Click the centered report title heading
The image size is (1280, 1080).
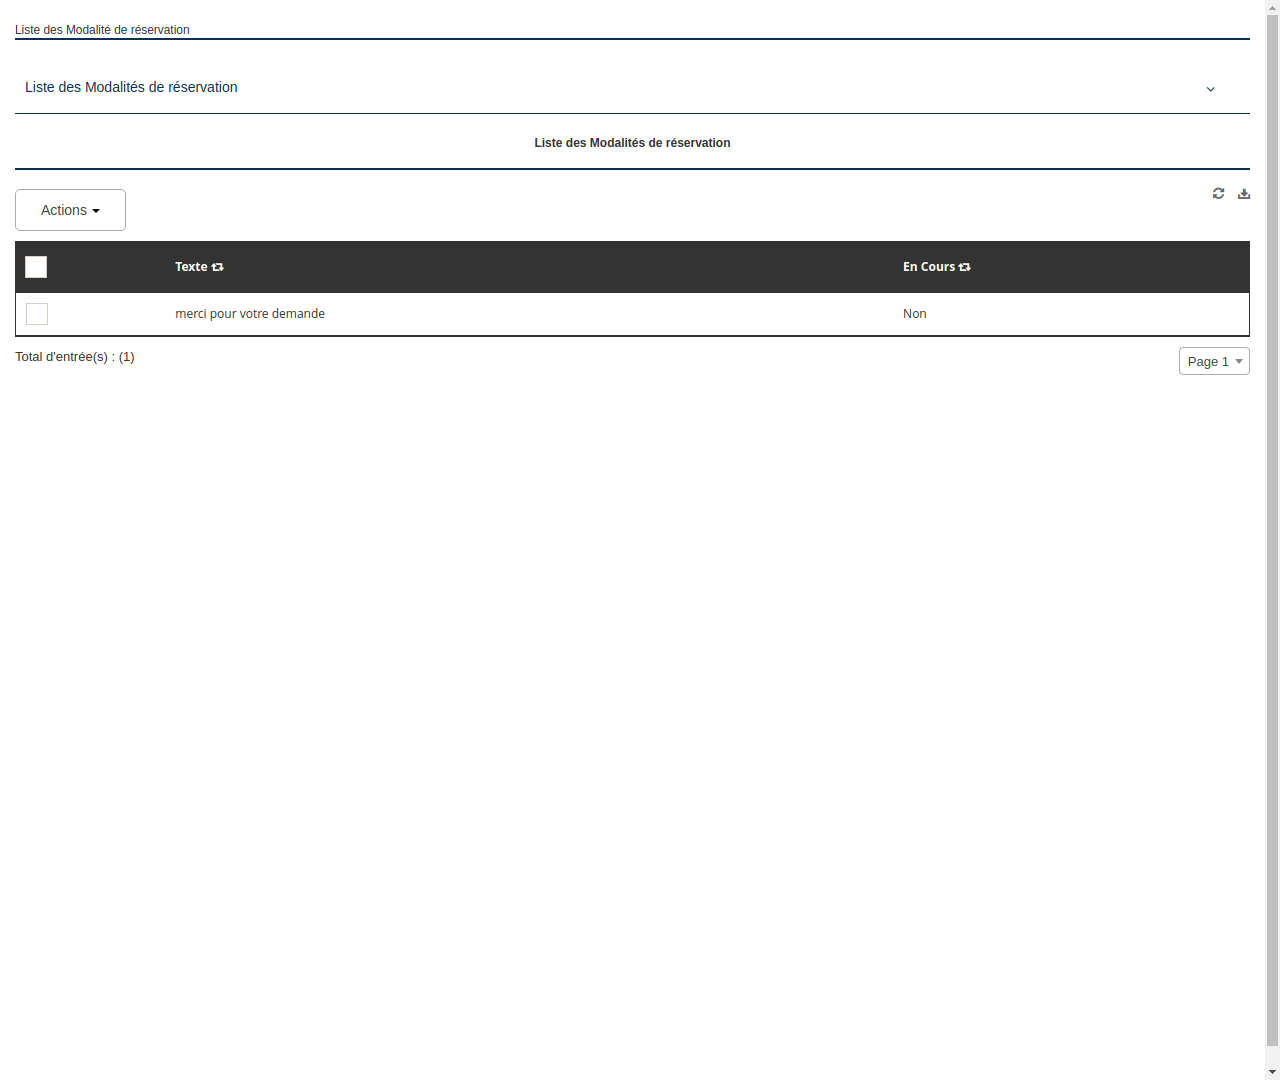click(632, 143)
